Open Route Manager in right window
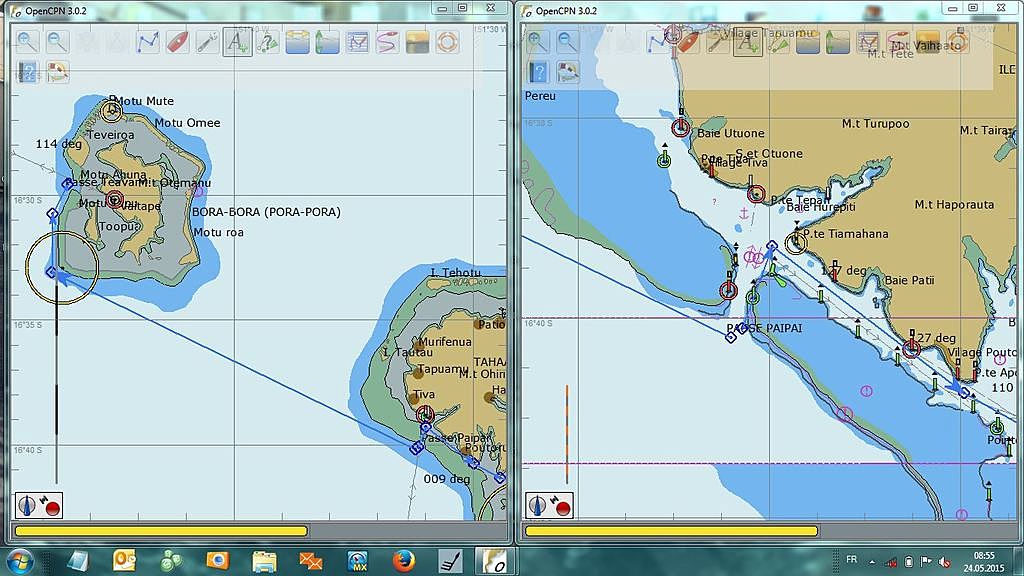The width and height of the screenshot is (1024, 576). tap(869, 42)
